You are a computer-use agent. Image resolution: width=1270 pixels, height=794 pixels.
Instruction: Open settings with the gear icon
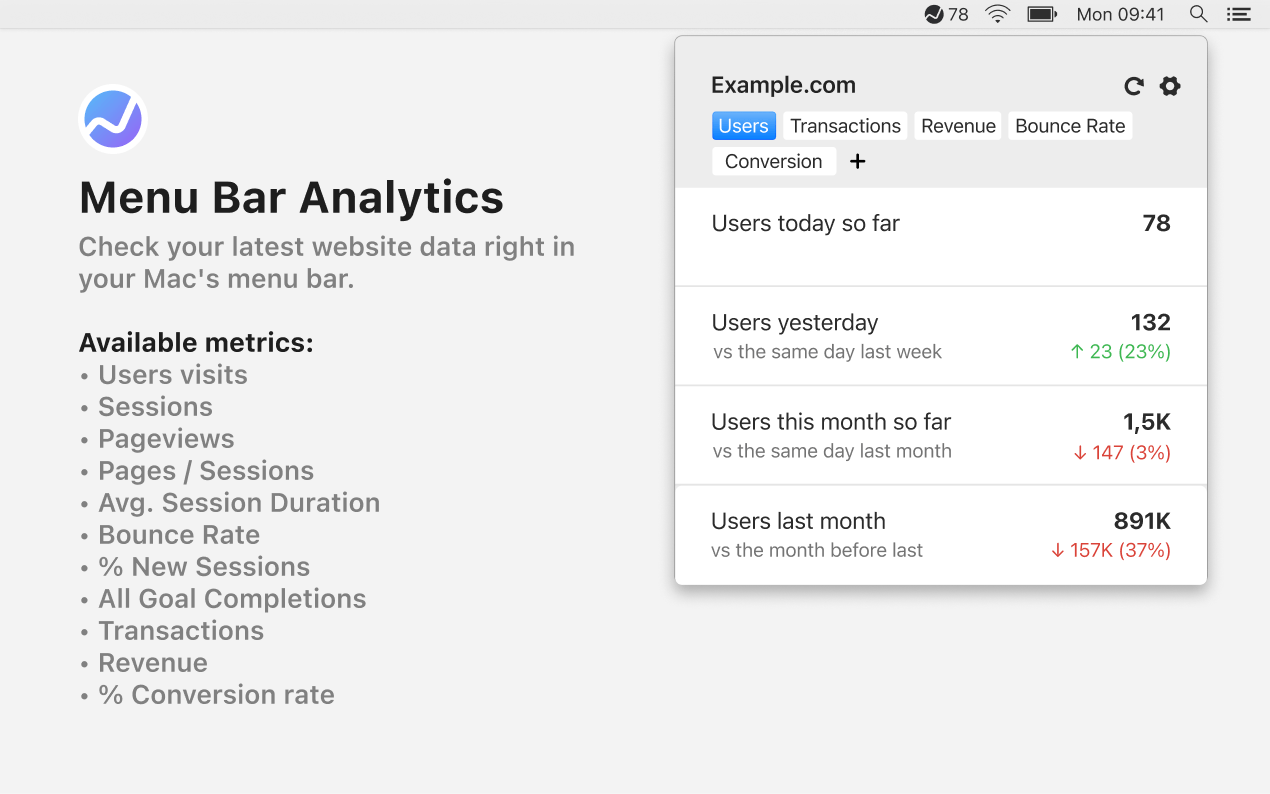point(1170,86)
